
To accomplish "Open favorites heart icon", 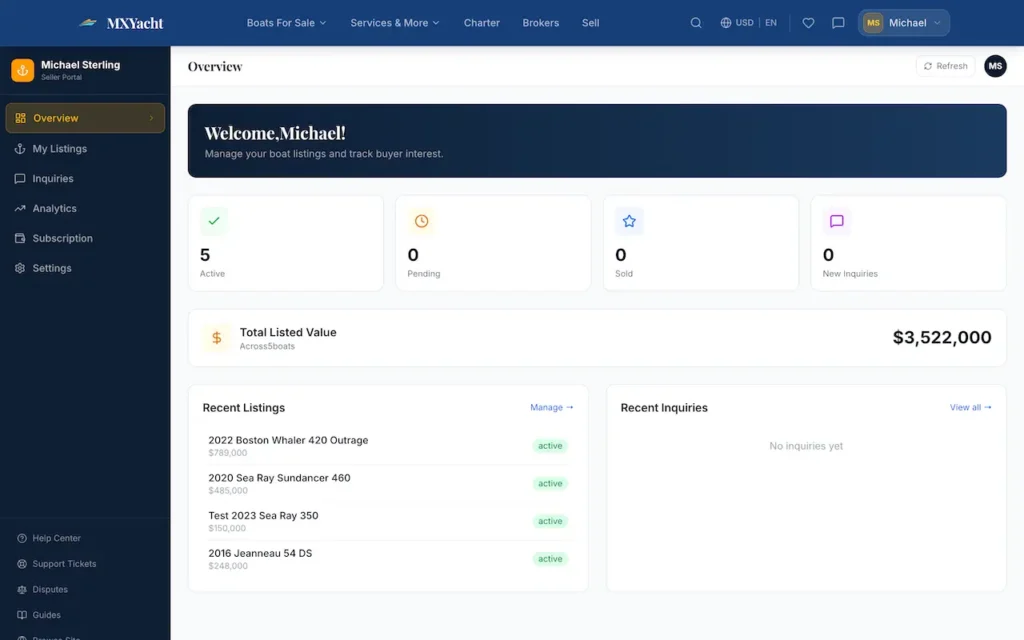I will (x=808, y=23).
